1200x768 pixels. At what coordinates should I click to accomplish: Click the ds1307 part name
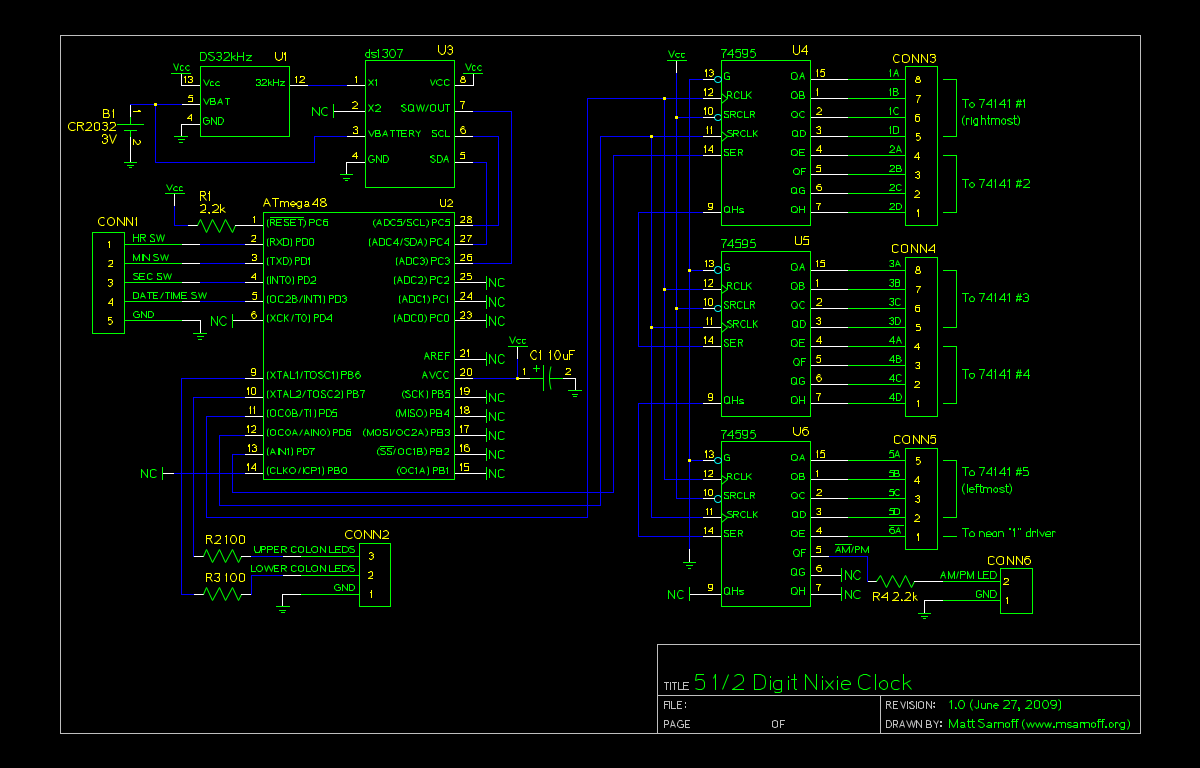tap(384, 53)
